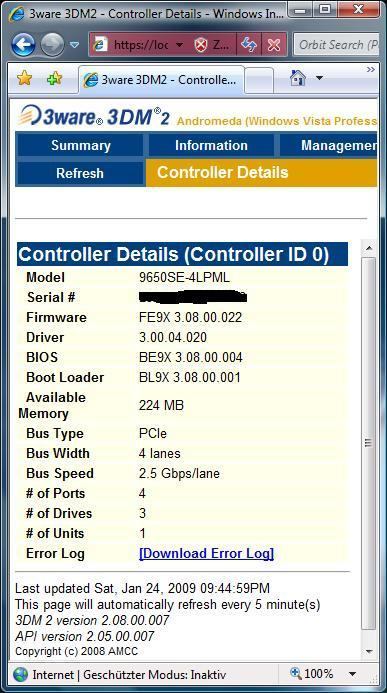Open the address bar history dropdown

[x=179, y=45]
